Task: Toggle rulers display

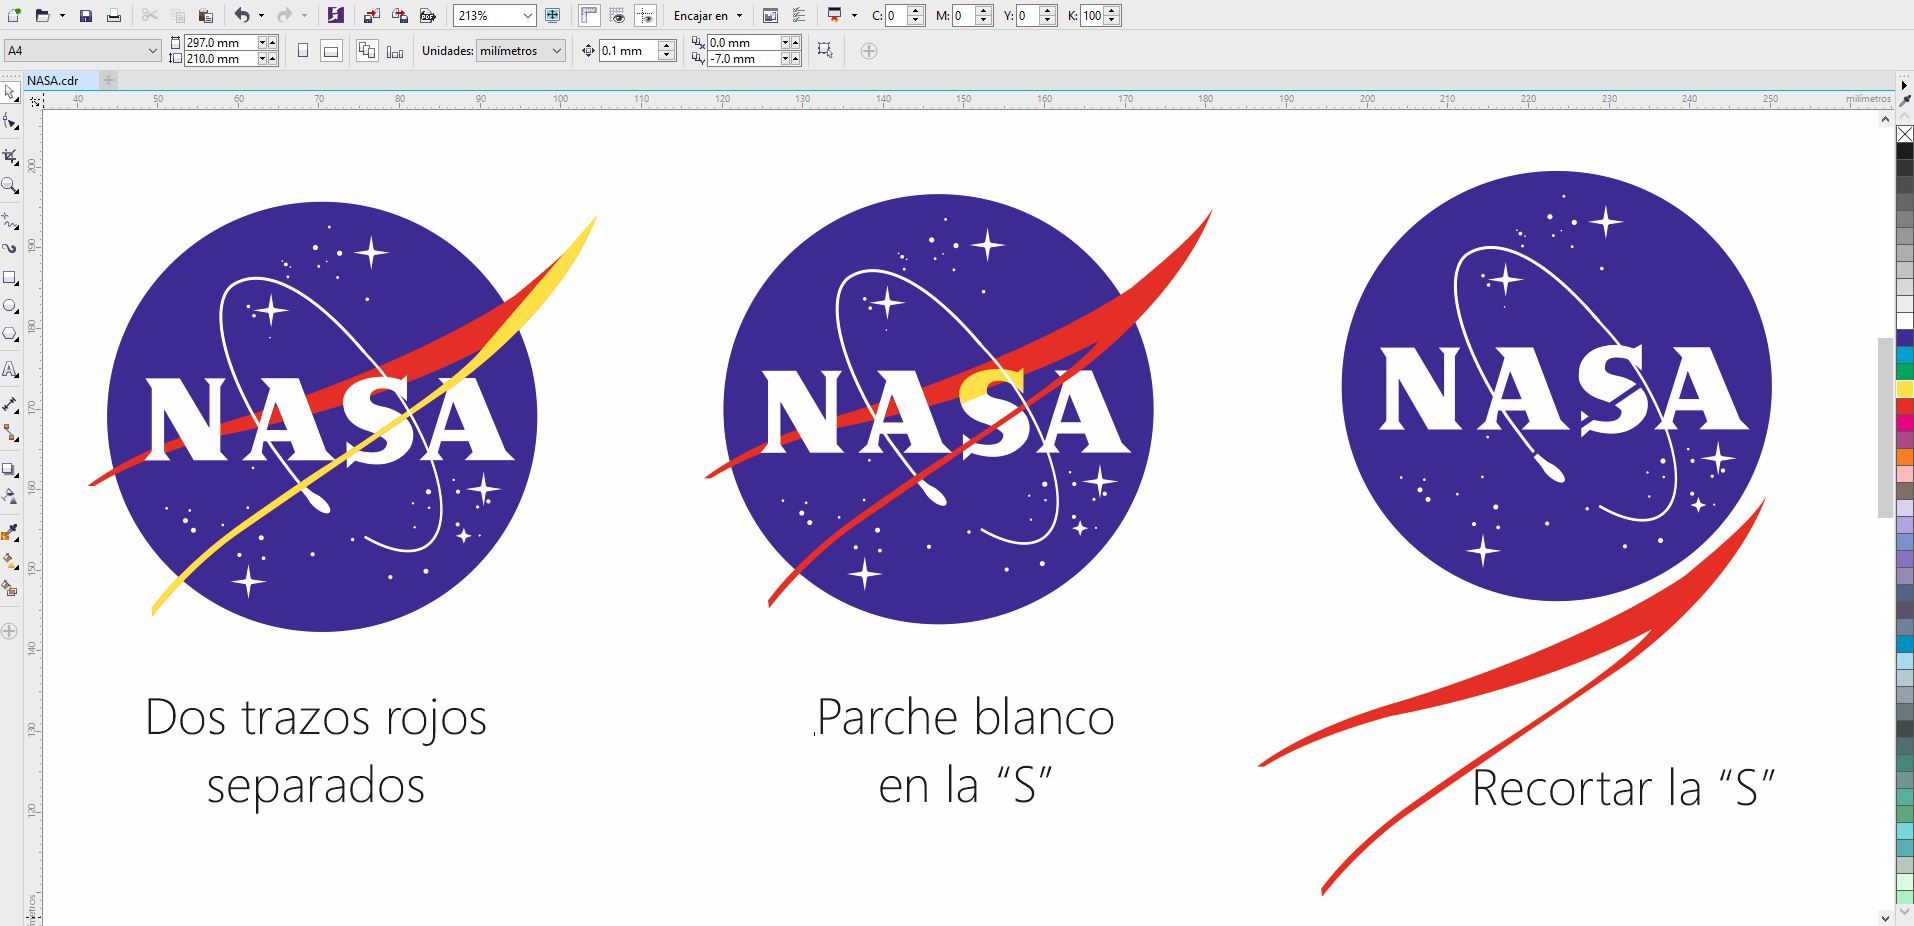Action: [x=590, y=15]
